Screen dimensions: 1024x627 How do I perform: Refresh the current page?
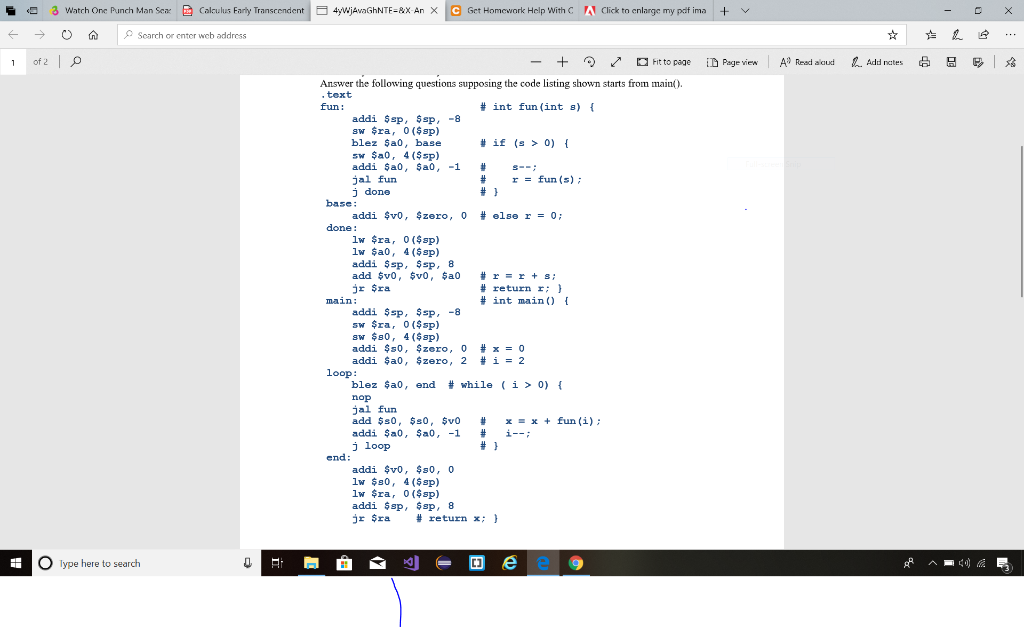click(x=67, y=35)
